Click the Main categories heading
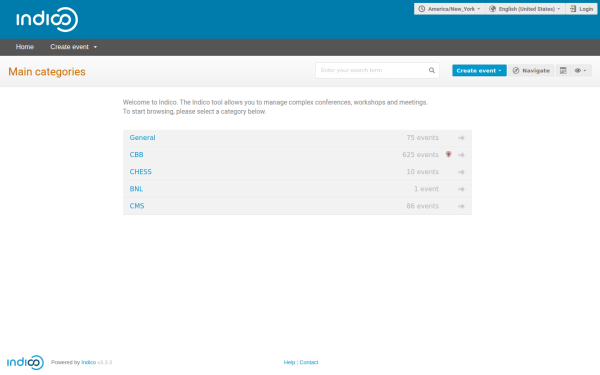 click(47, 72)
